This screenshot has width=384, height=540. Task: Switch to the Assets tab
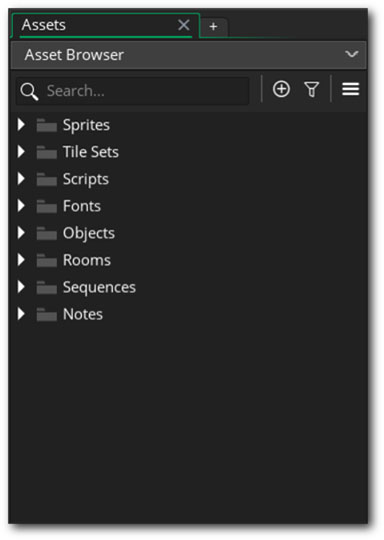(x=44, y=25)
